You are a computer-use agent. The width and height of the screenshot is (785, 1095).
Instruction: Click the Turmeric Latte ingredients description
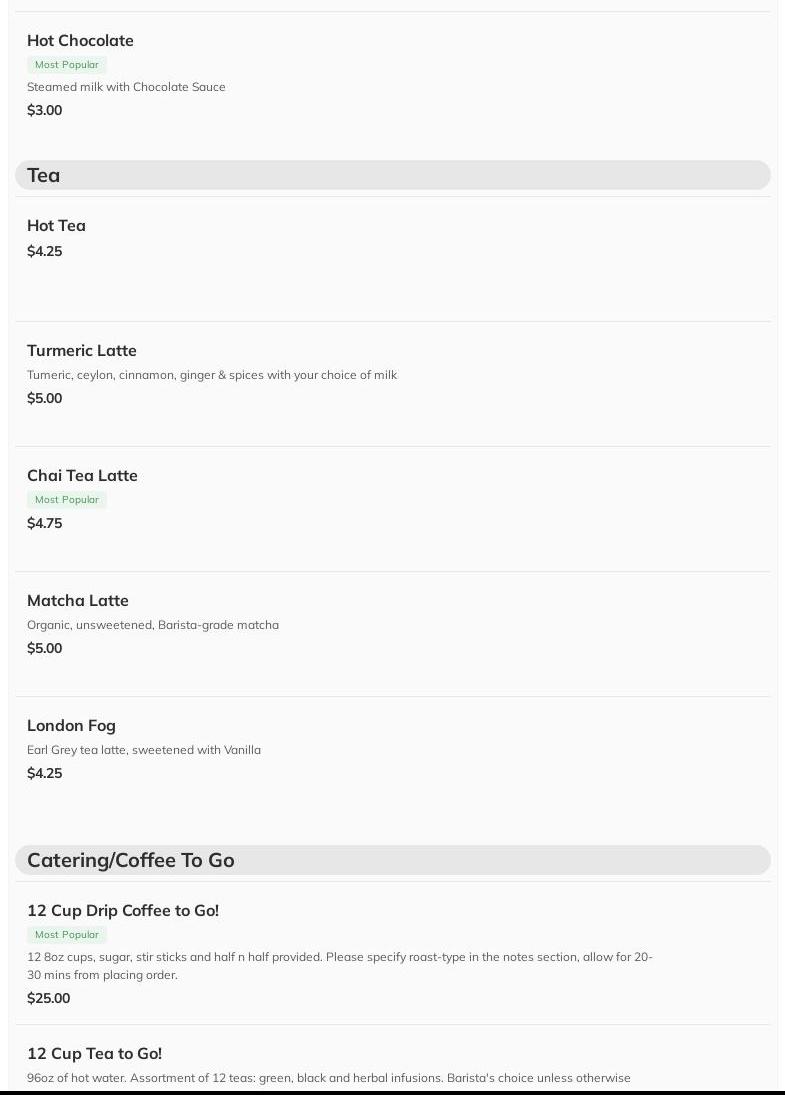pyautogui.click(x=212, y=375)
